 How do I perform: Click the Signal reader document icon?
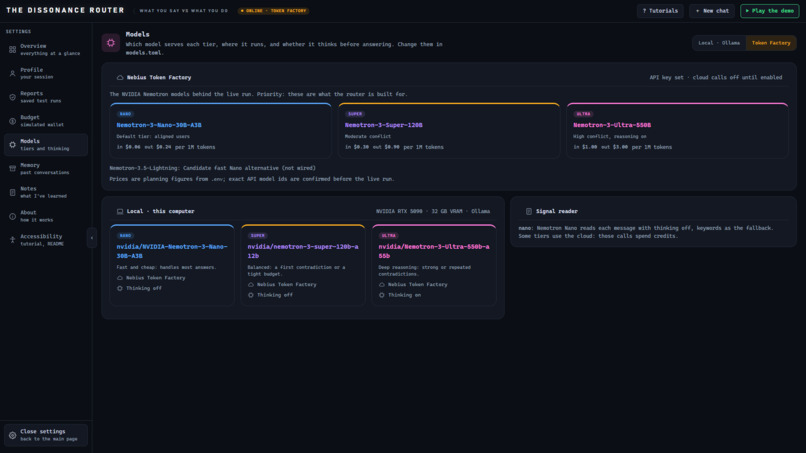point(528,211)
